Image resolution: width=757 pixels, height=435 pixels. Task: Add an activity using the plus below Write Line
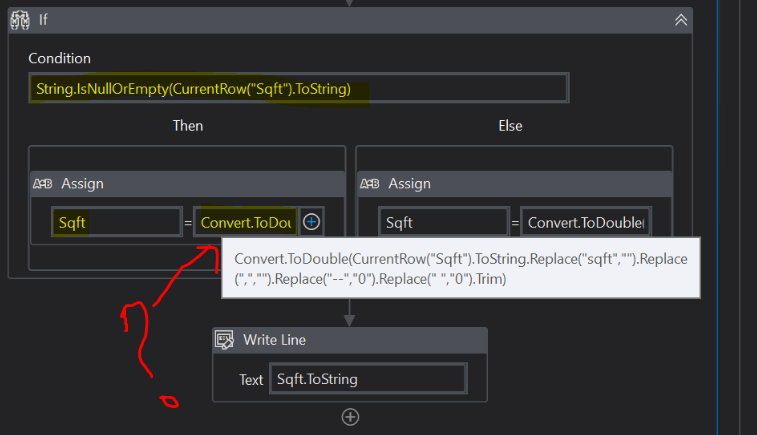tap(350, 417)
